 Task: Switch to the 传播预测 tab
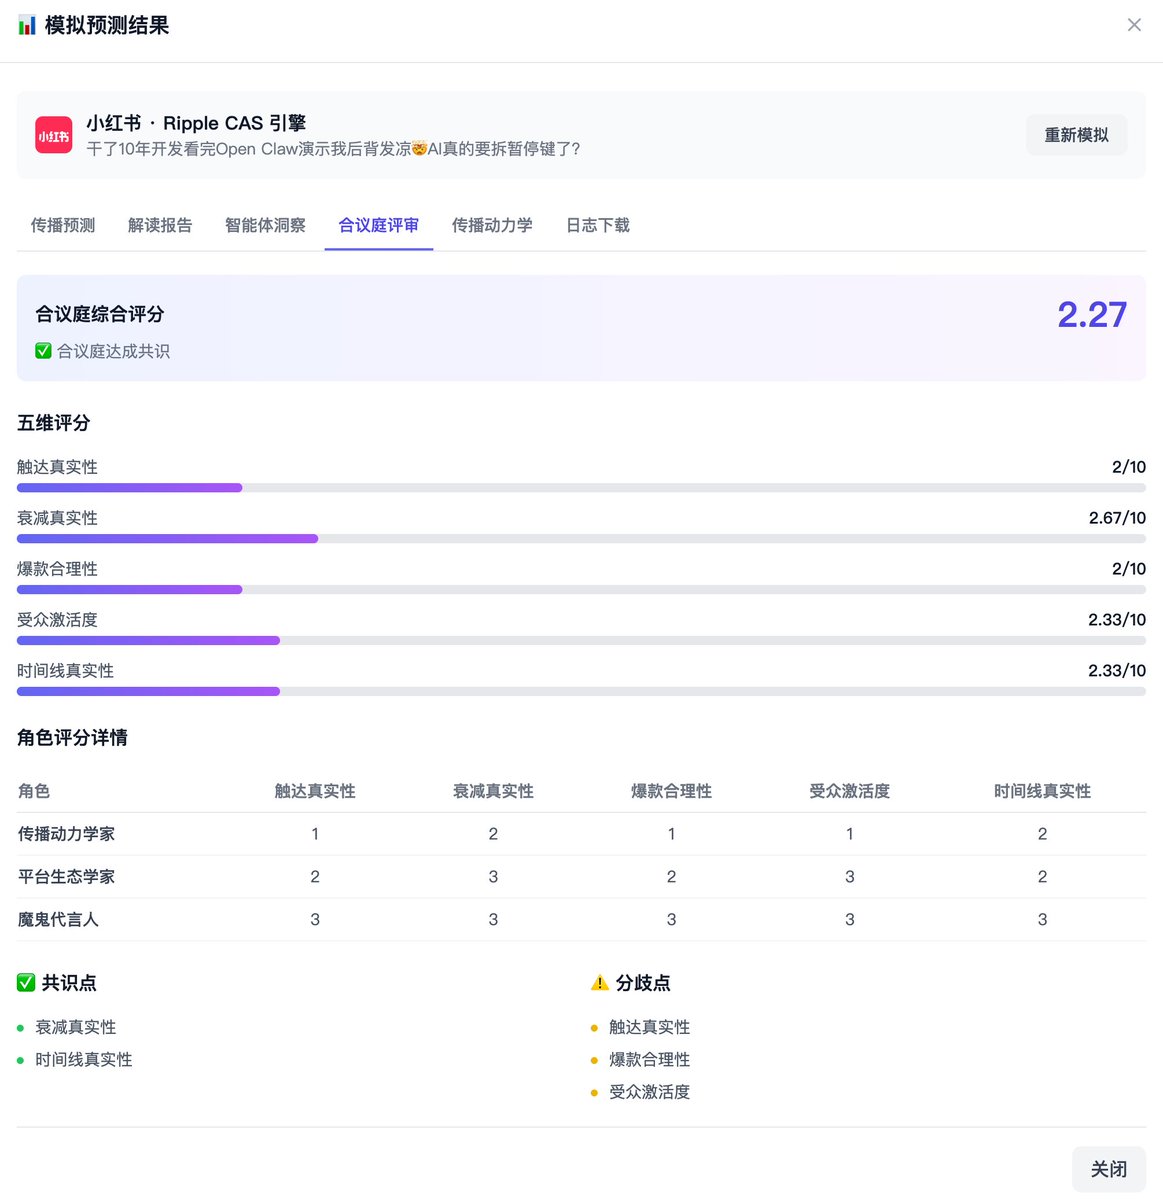[63, 226]
